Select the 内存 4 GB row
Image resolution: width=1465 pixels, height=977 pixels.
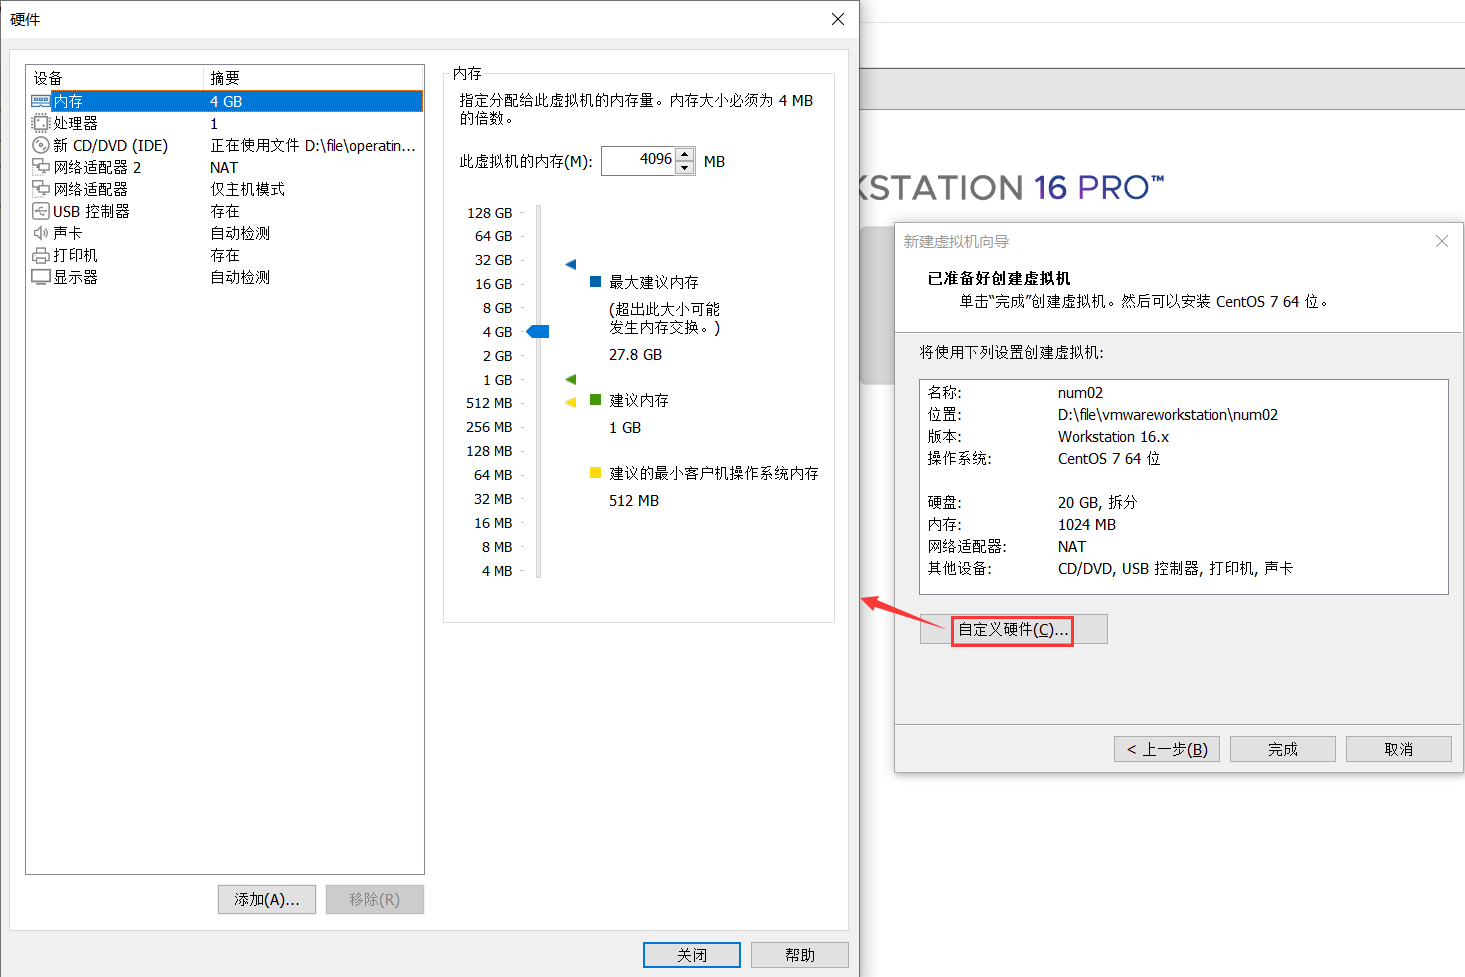pos(227,101)
